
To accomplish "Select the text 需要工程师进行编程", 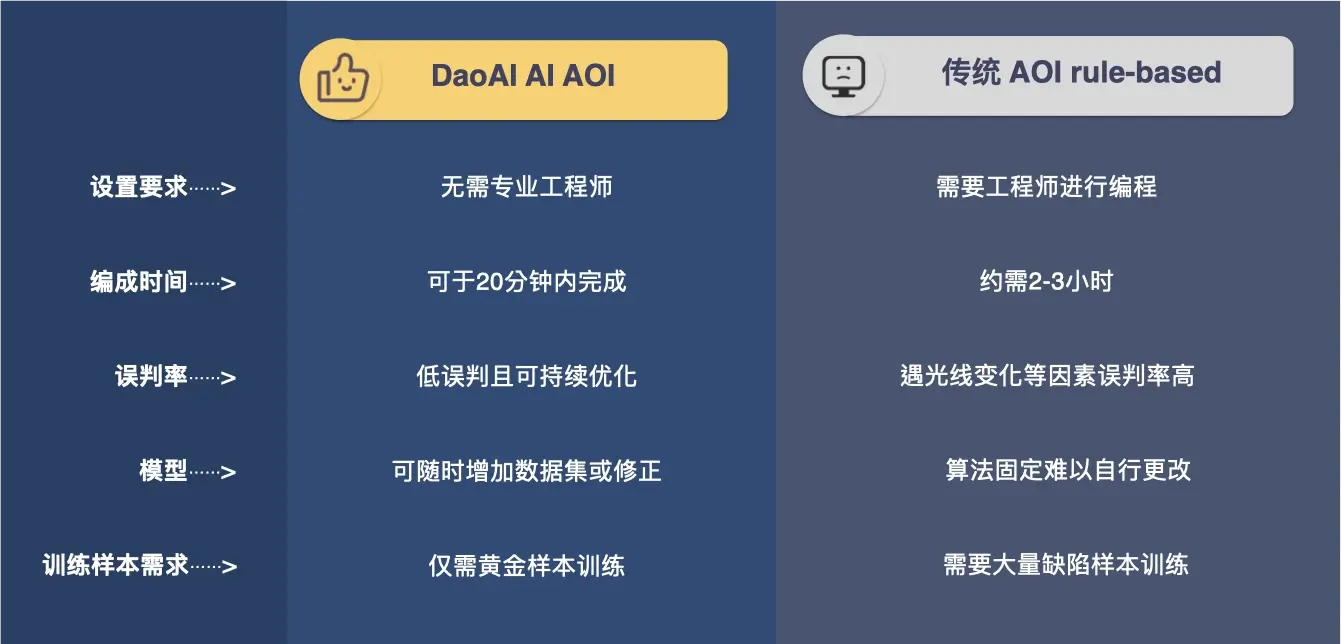I will (1047, 187).
